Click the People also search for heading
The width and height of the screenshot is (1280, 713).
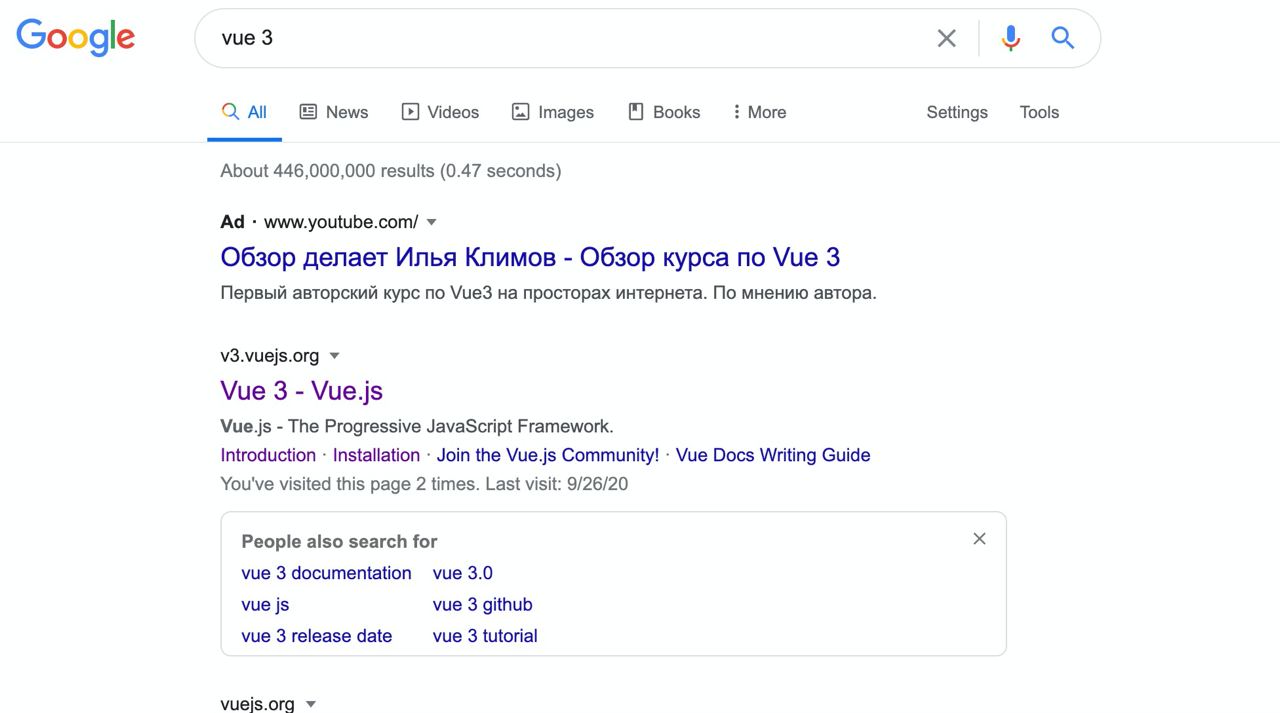(x=339, y=541)
